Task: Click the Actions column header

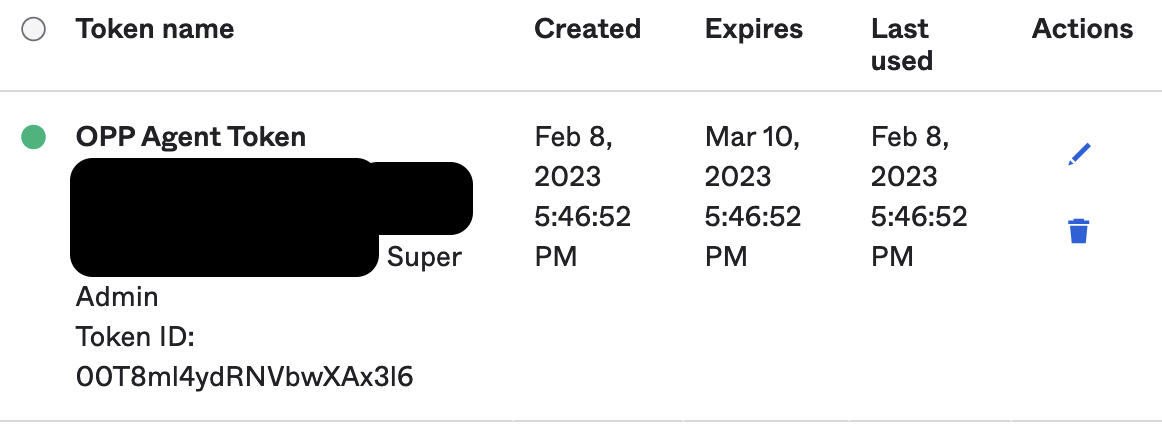Action: (x=1082, y=29)
